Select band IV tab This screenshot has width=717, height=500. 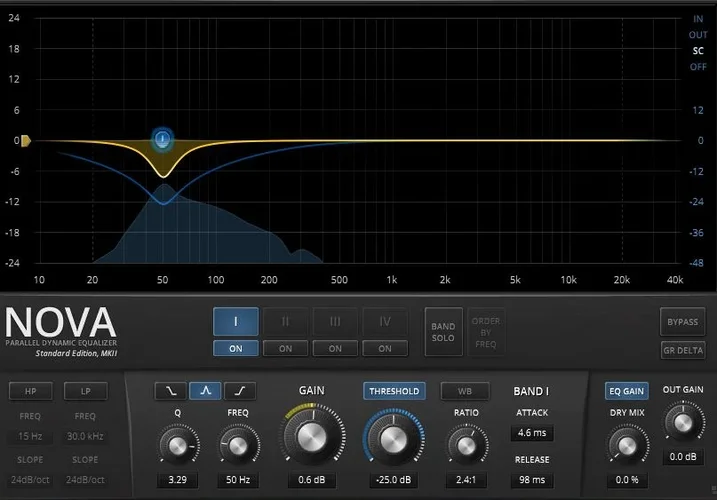point(385,322)
